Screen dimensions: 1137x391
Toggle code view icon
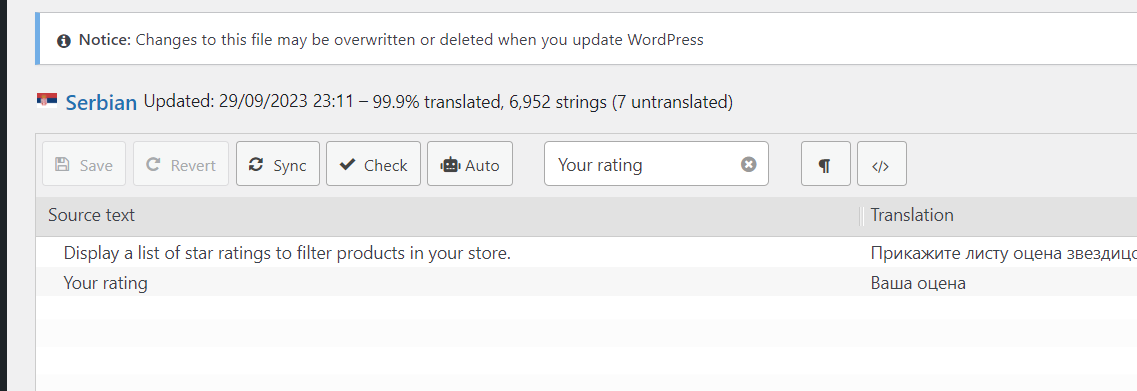coord(881,164)
